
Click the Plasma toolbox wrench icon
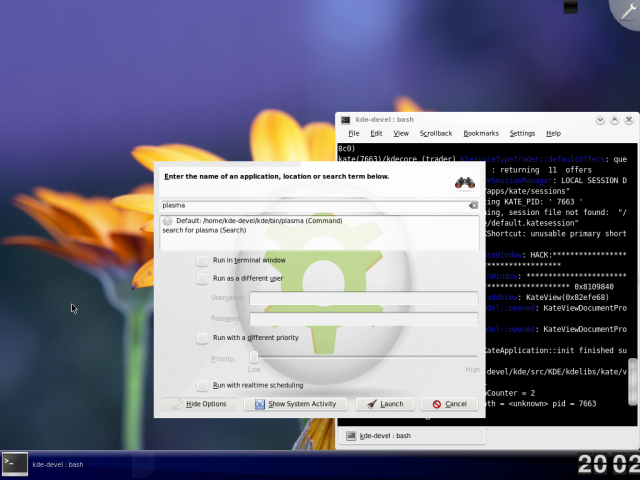pos(625,13)
